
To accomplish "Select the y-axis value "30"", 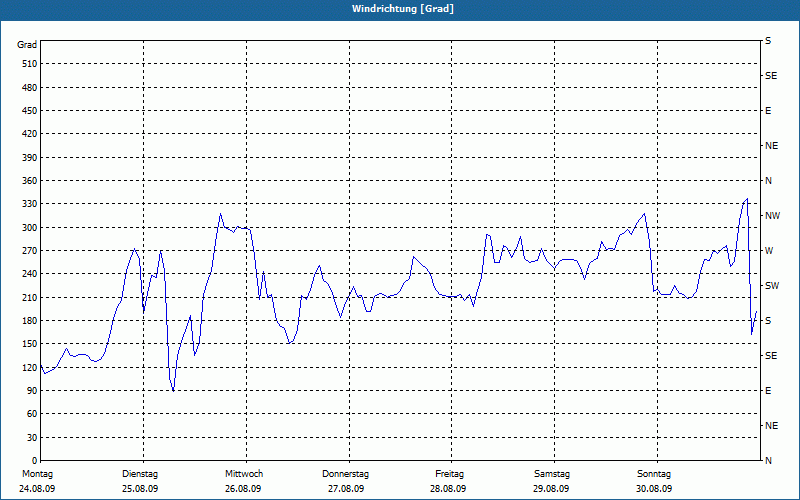I will coord(32,438).
